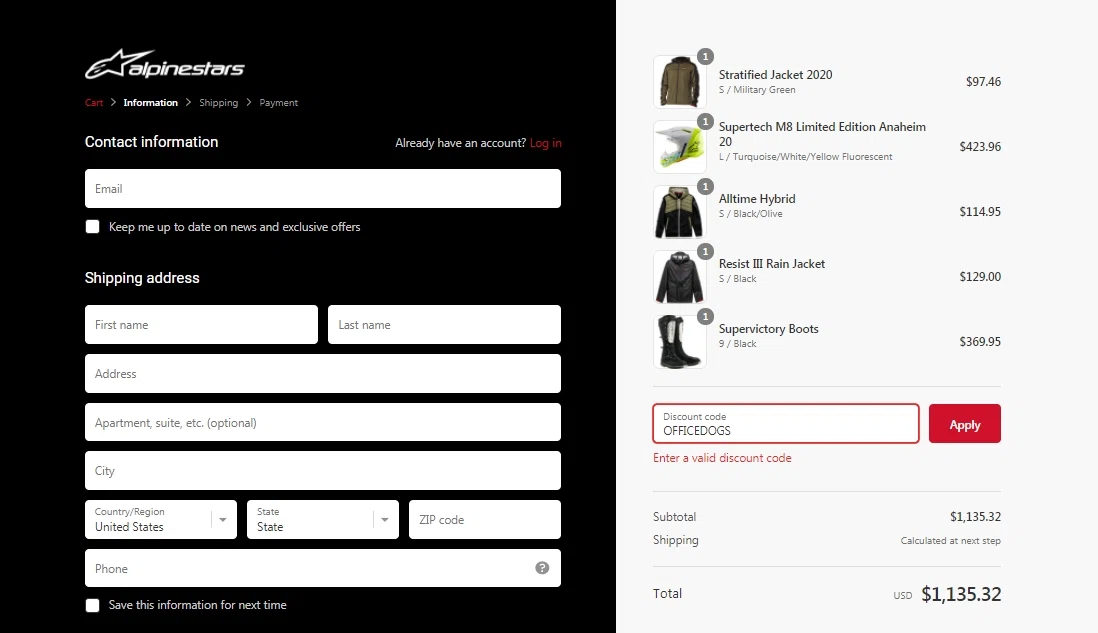Click the Supervictory Boots product image
This screenshot has height=633, width=1098.
[679, 342]
